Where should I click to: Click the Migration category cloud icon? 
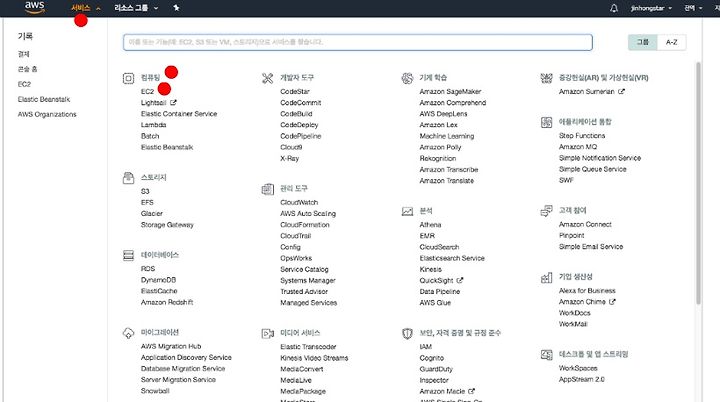point(129,333)
